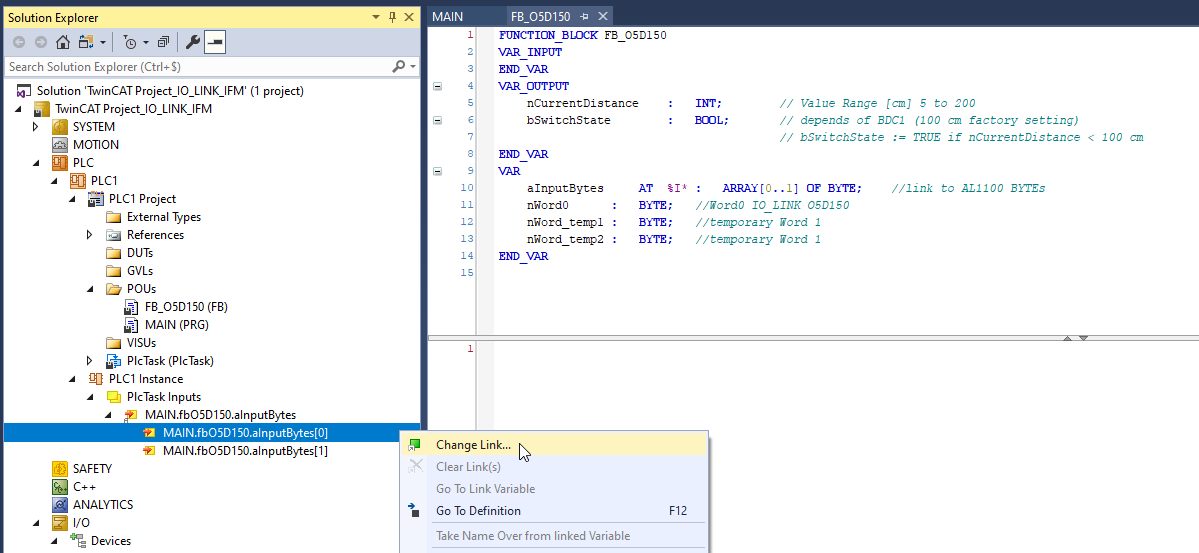Toggle the Preview Selected Items button
The height and width of the screenshot is (553, 1199).
pyautogui.click(x=215, y=42)
